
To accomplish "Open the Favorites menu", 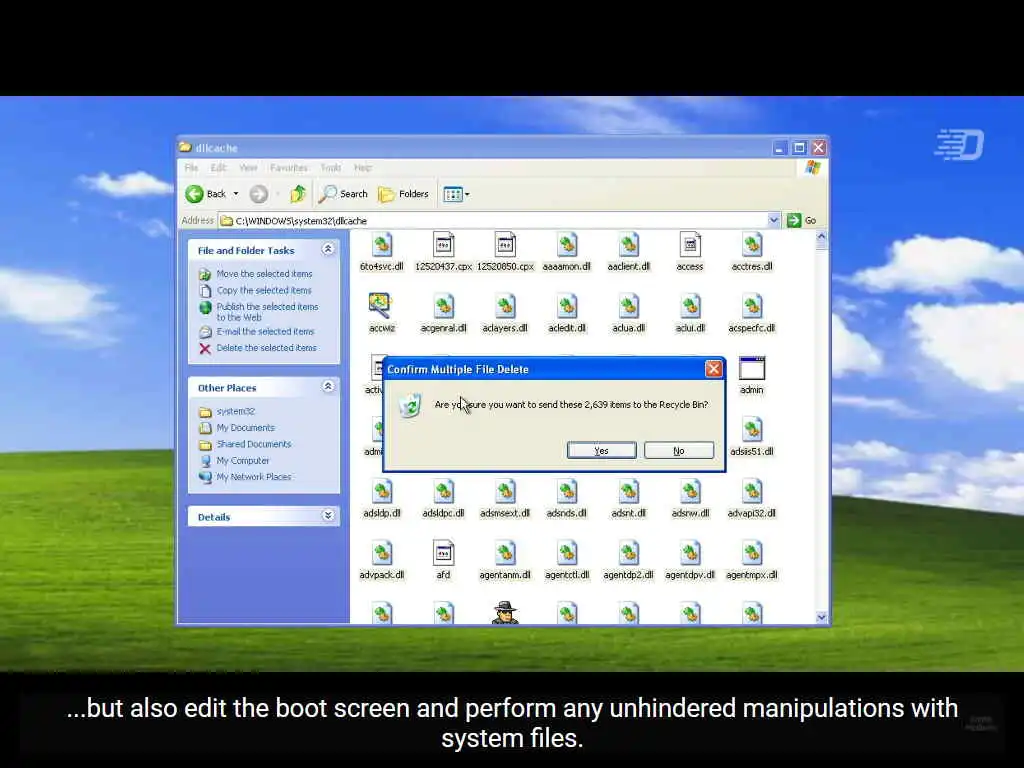I will [x=289, y=168].
